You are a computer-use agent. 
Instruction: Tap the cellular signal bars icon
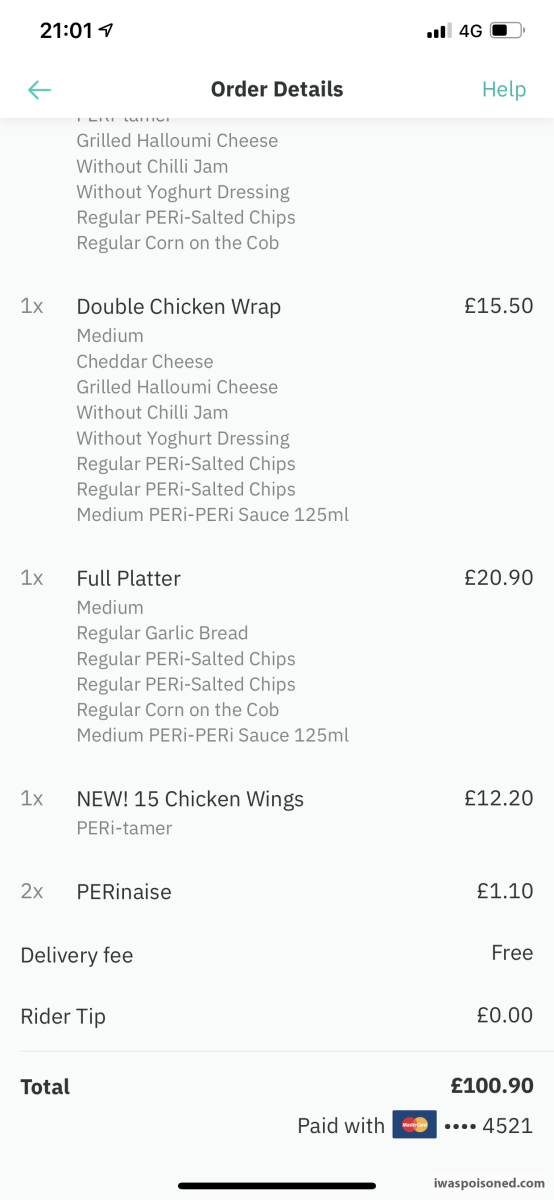[439, 31]
